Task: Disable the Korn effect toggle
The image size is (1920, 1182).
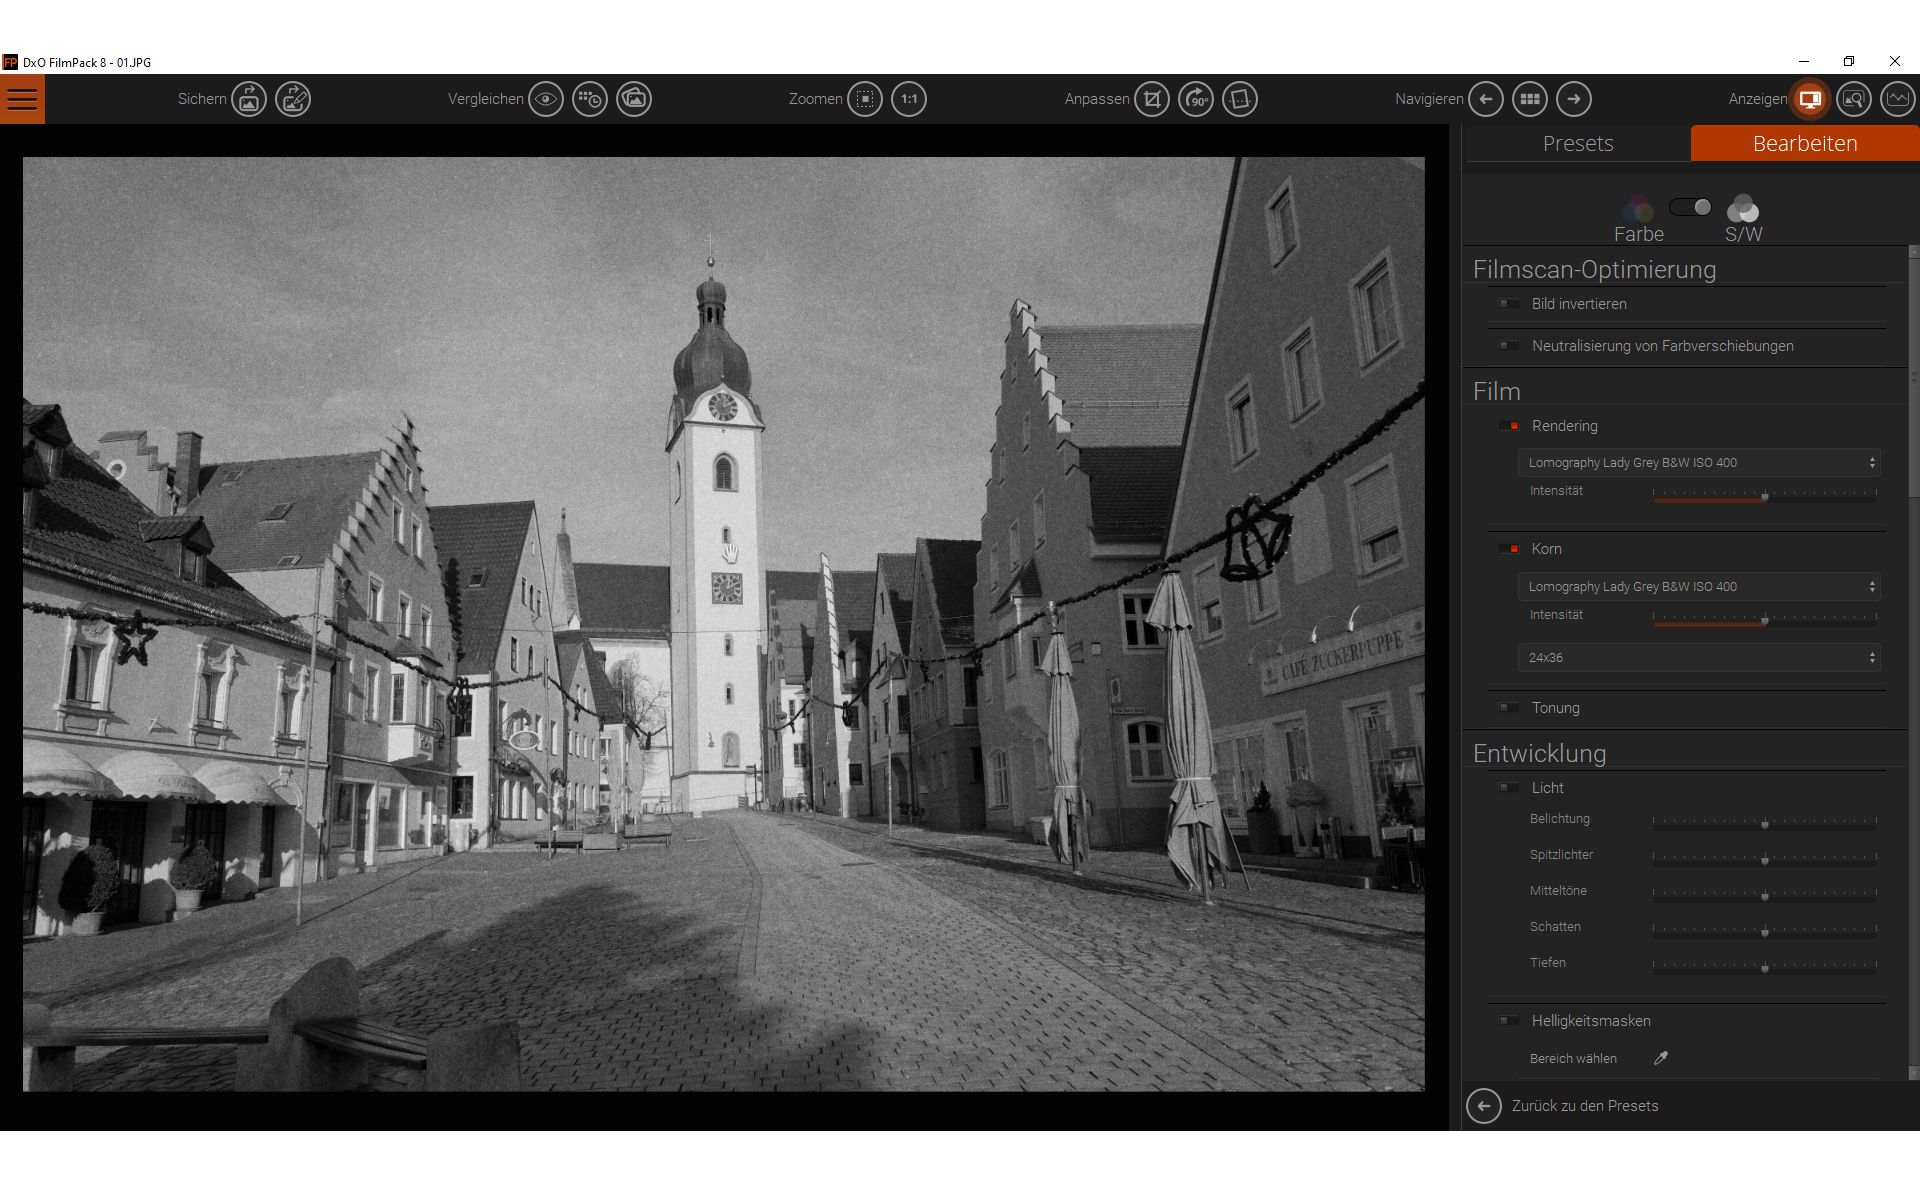Action: (x=1509, y=549)
